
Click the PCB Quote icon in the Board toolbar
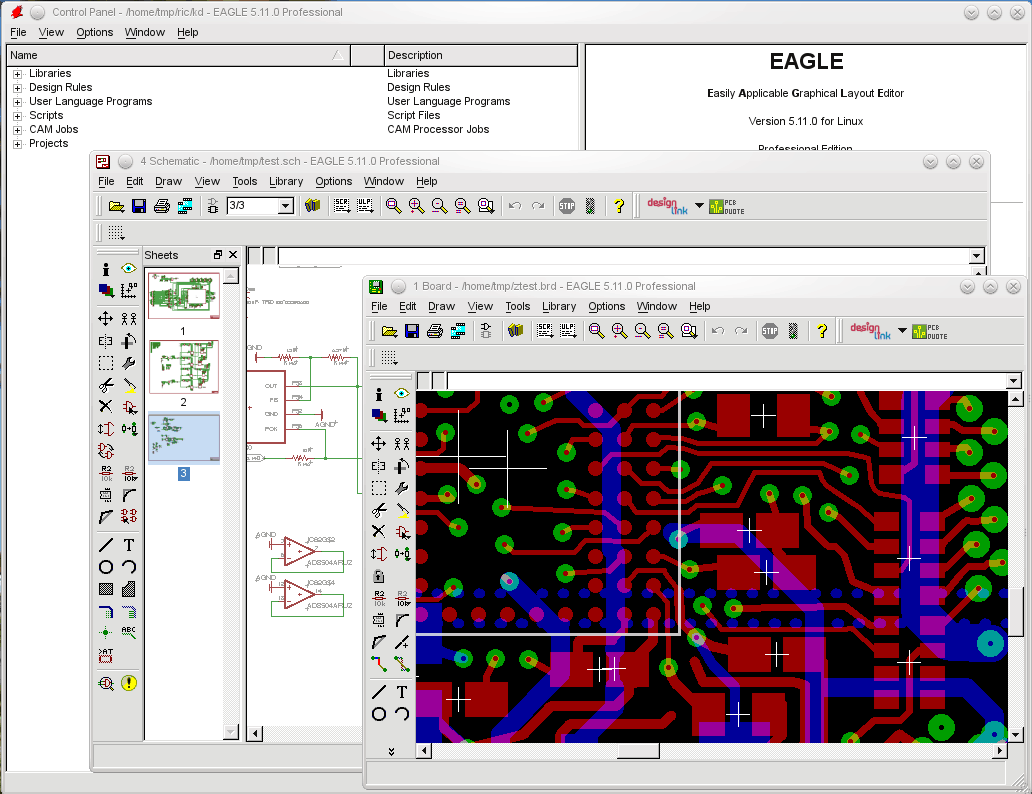click(x=929, y=332)
